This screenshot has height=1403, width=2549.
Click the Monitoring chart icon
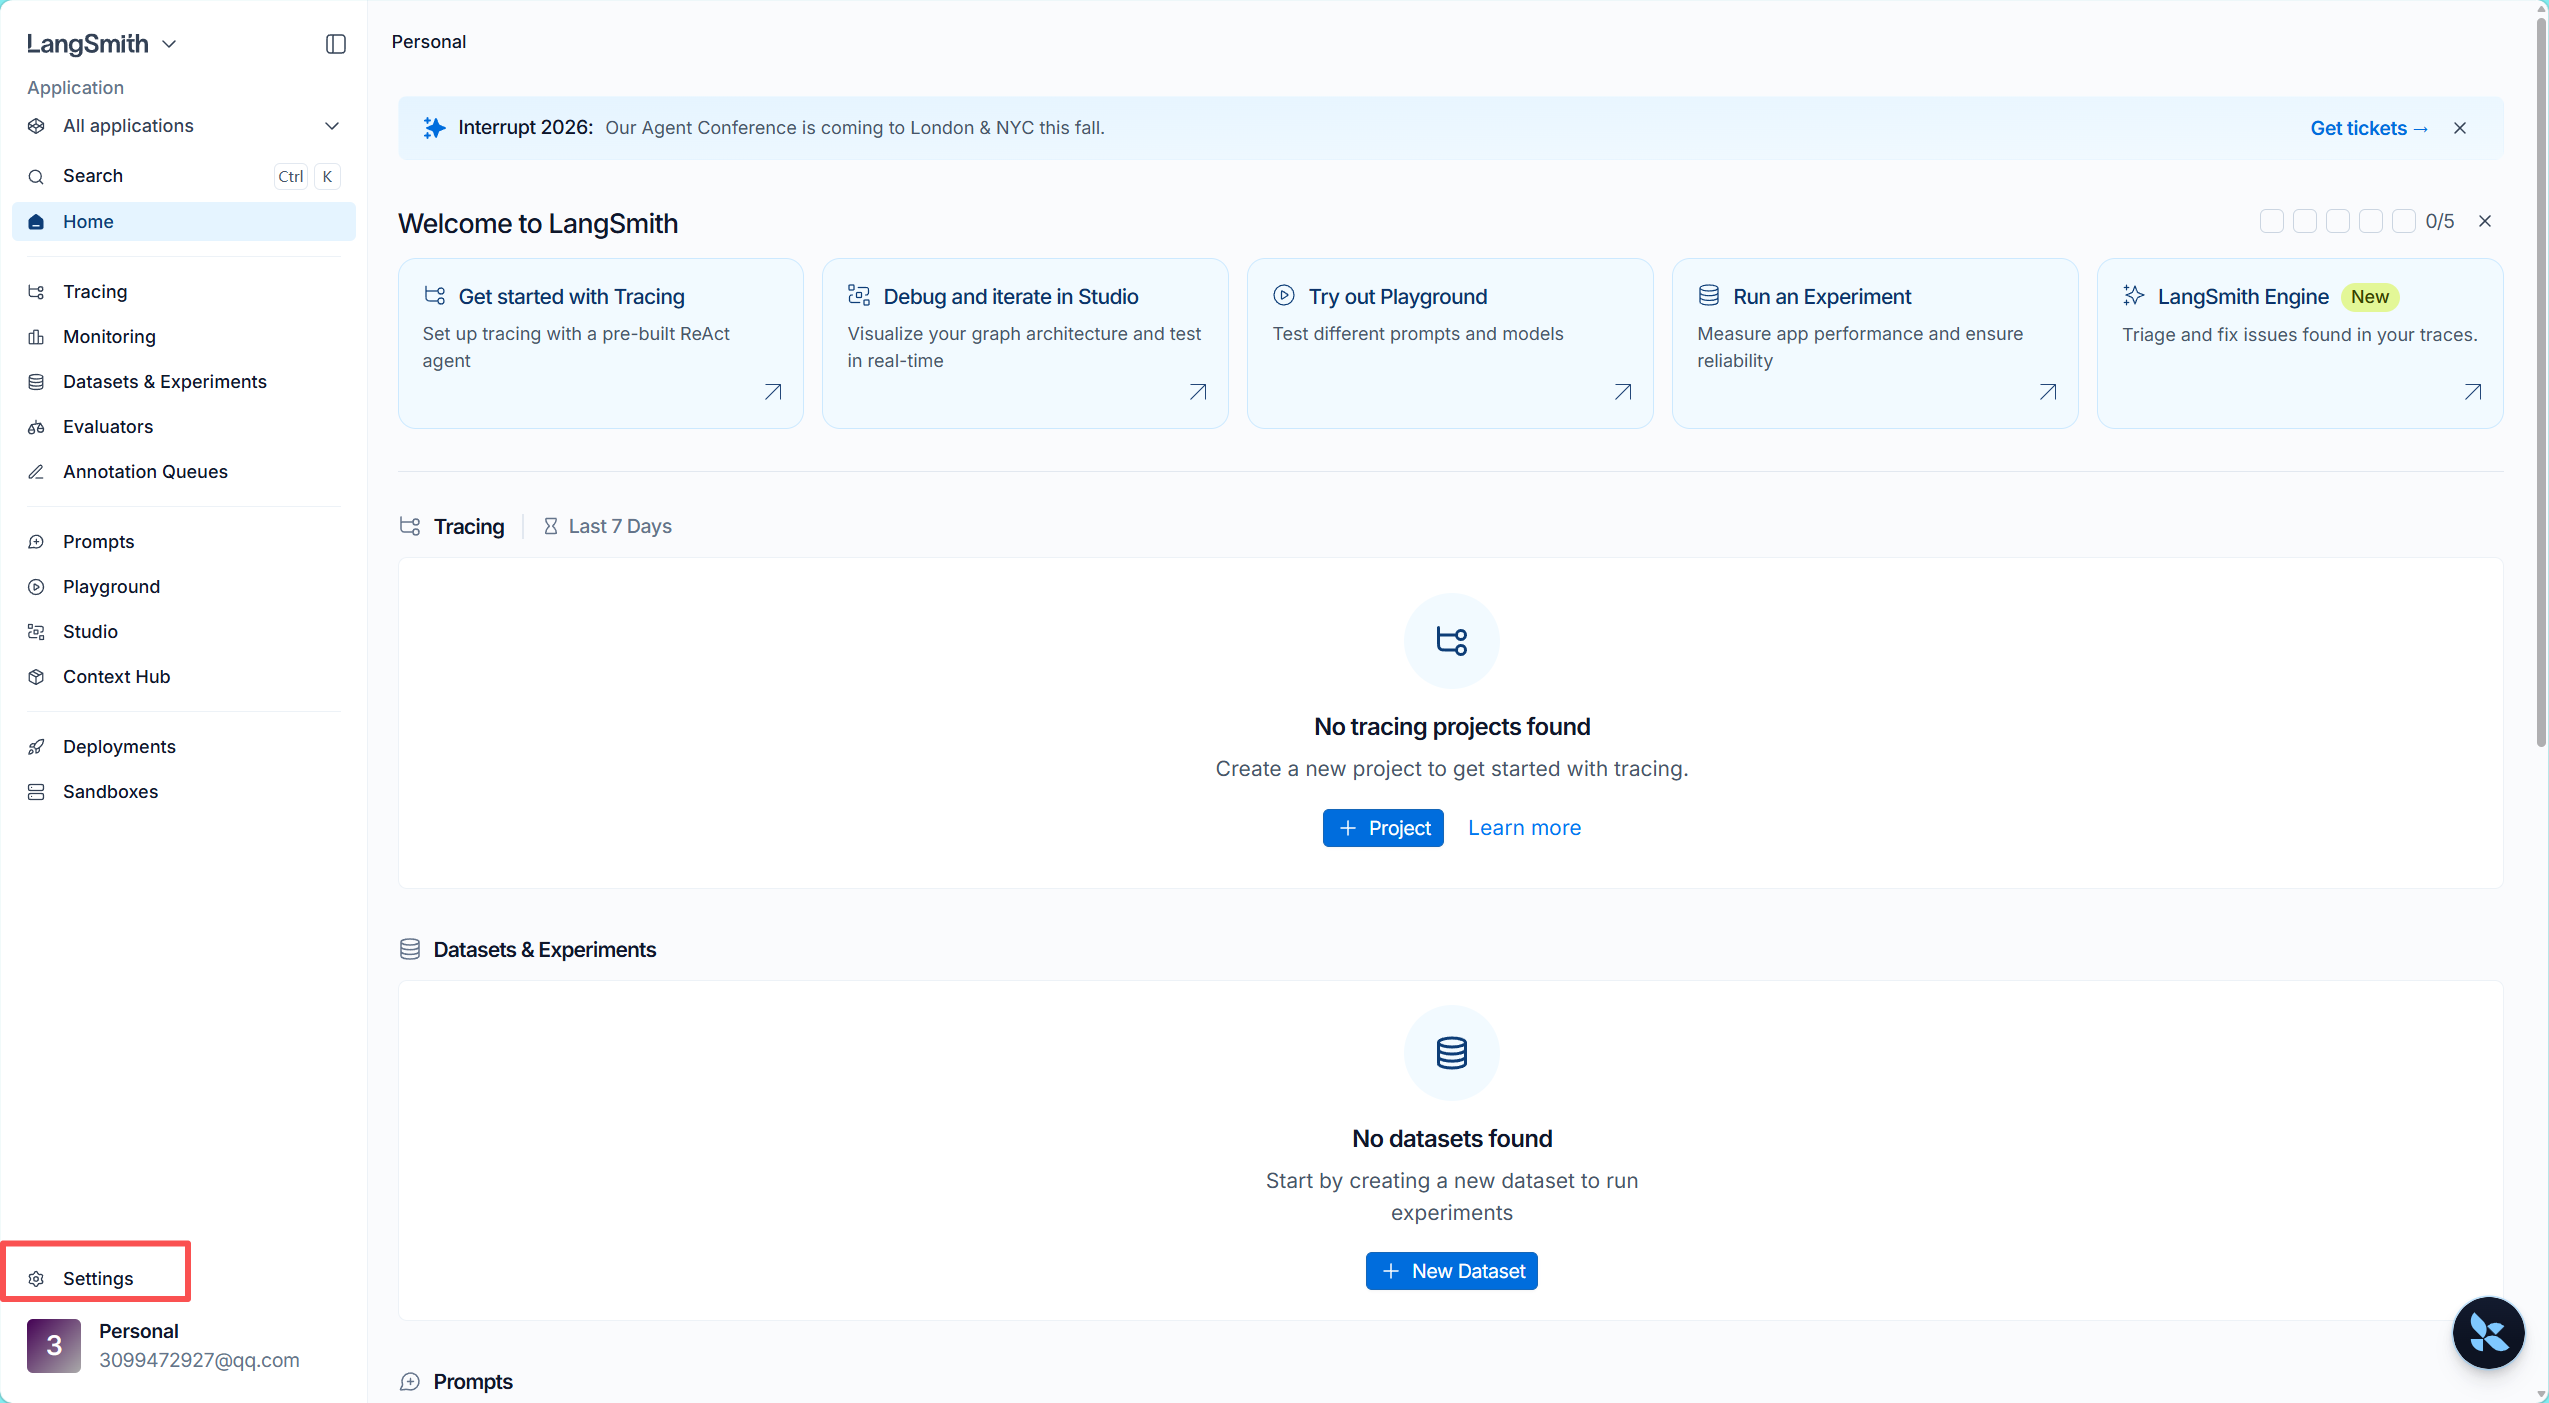[x=36, y=337]
